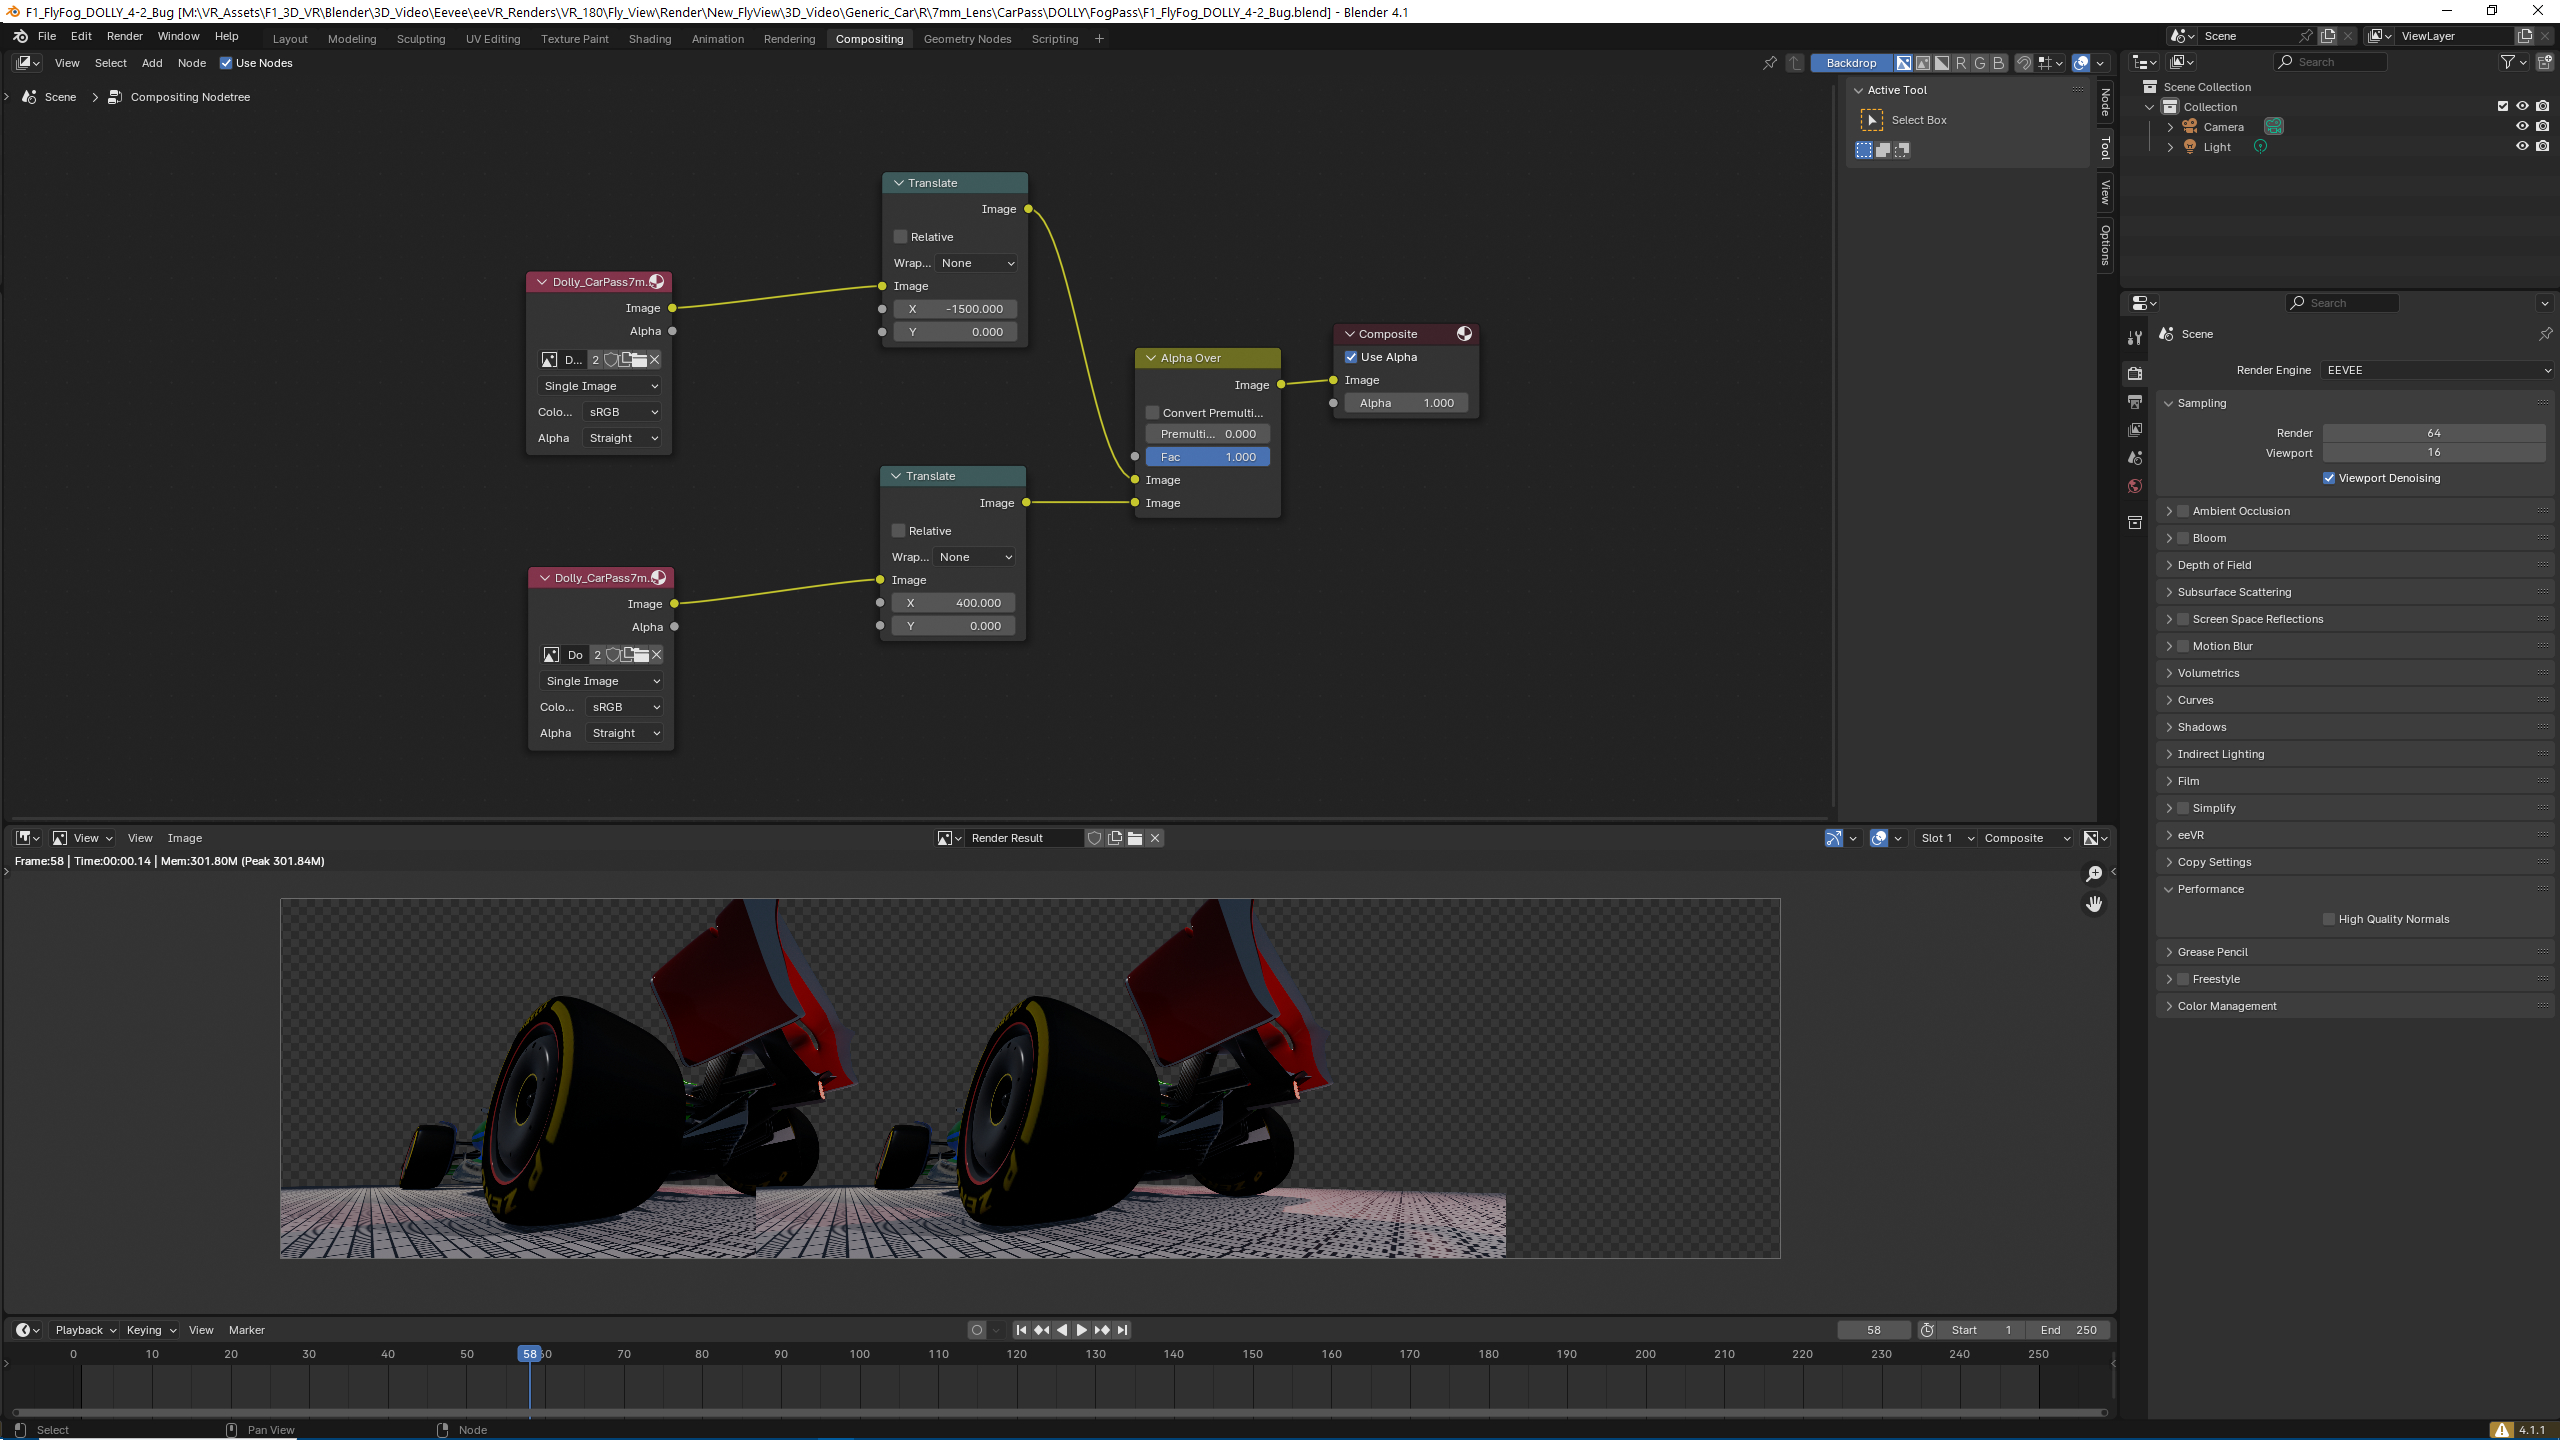Switch to the Geometry Nodes workspace tab

[967, 39]
